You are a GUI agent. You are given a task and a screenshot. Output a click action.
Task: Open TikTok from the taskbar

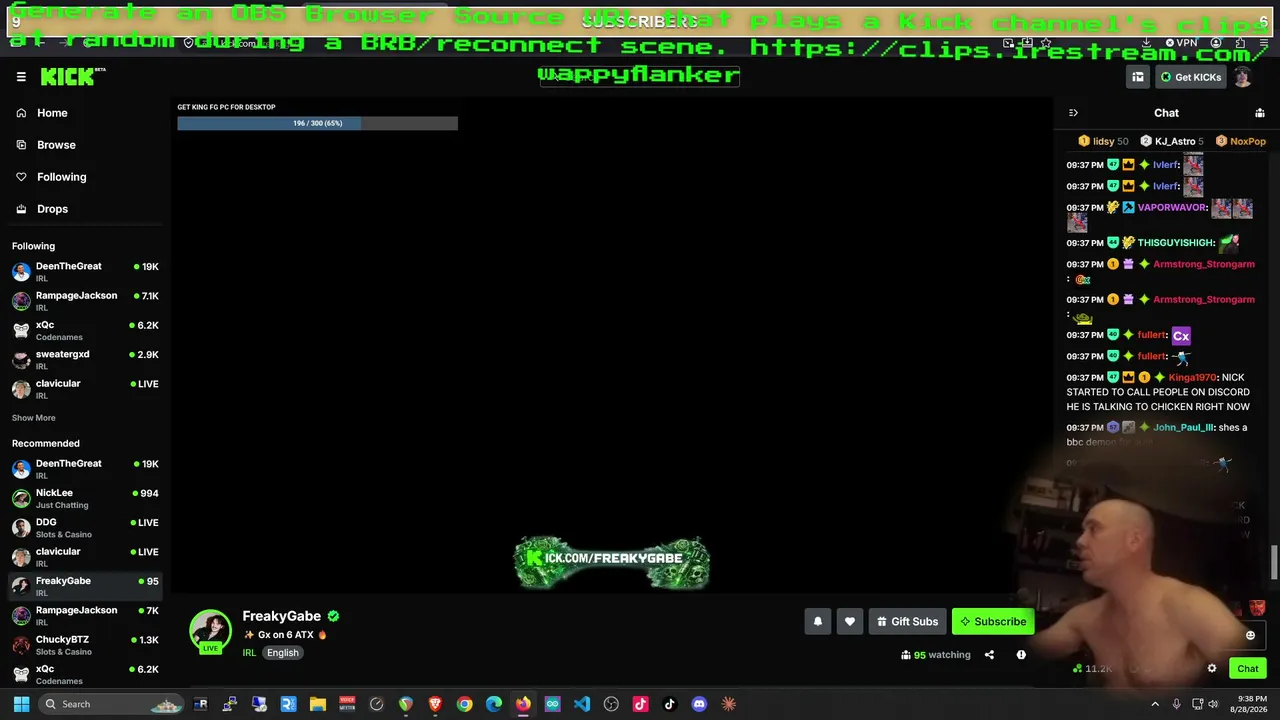(x=670, y=704)
